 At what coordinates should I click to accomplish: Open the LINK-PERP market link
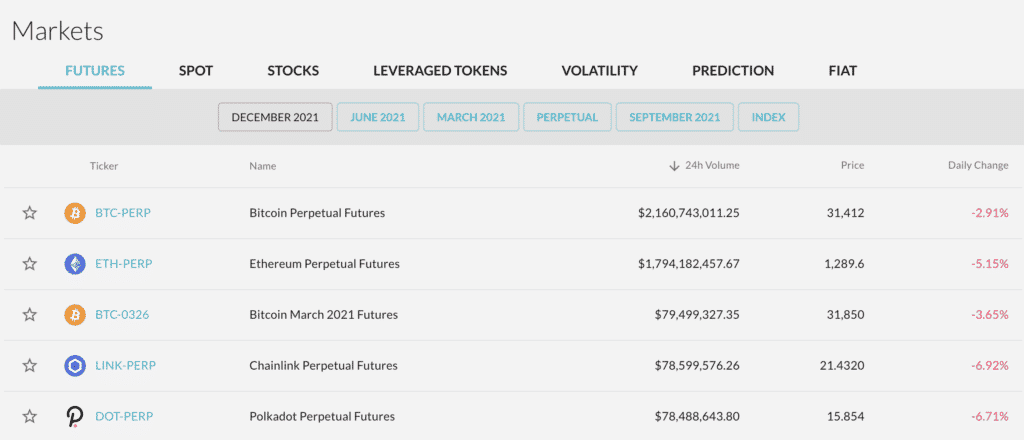[x=125, y=365]
